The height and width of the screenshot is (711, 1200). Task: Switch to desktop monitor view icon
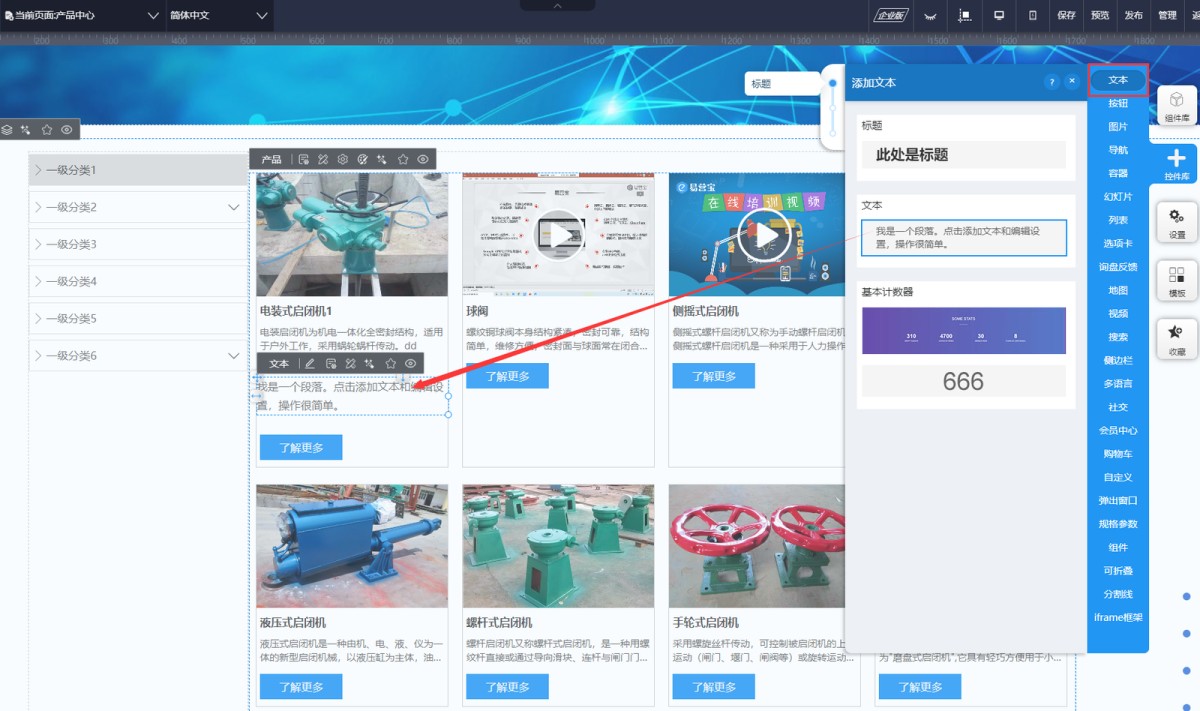[x=999, y=16]
